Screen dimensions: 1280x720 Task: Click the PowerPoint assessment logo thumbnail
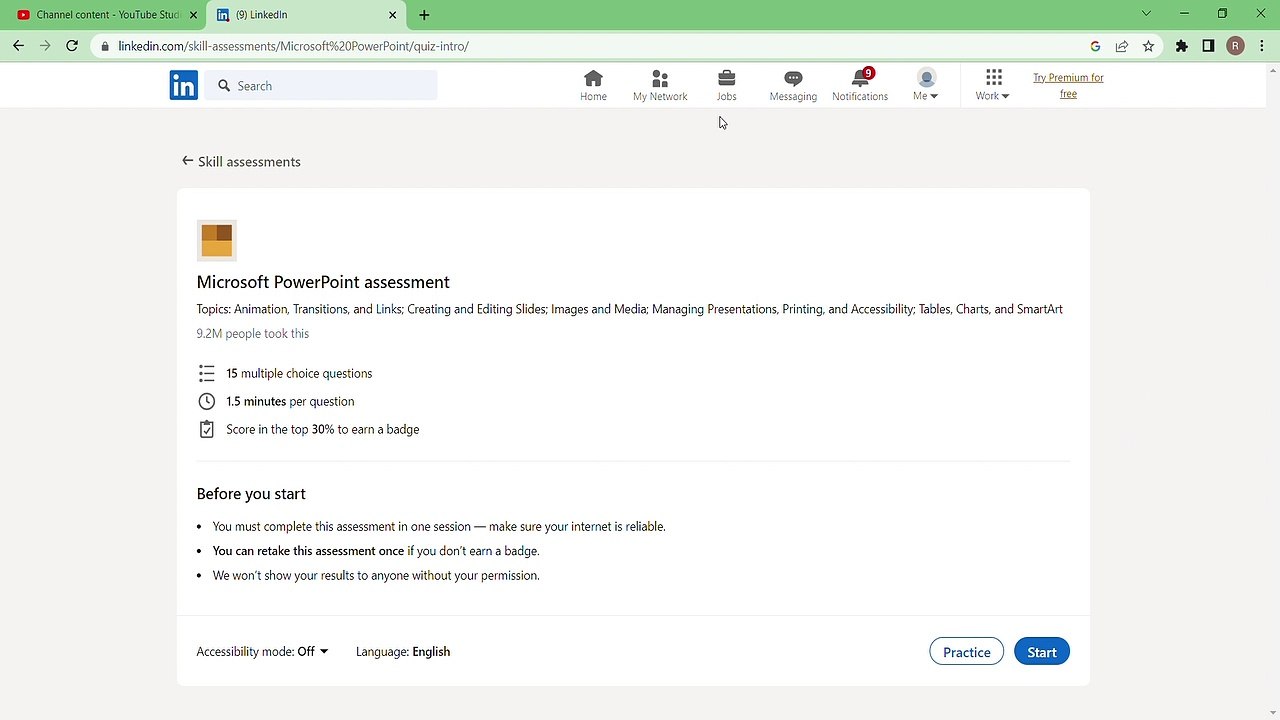pyautogui.click(x=217, y=240)
